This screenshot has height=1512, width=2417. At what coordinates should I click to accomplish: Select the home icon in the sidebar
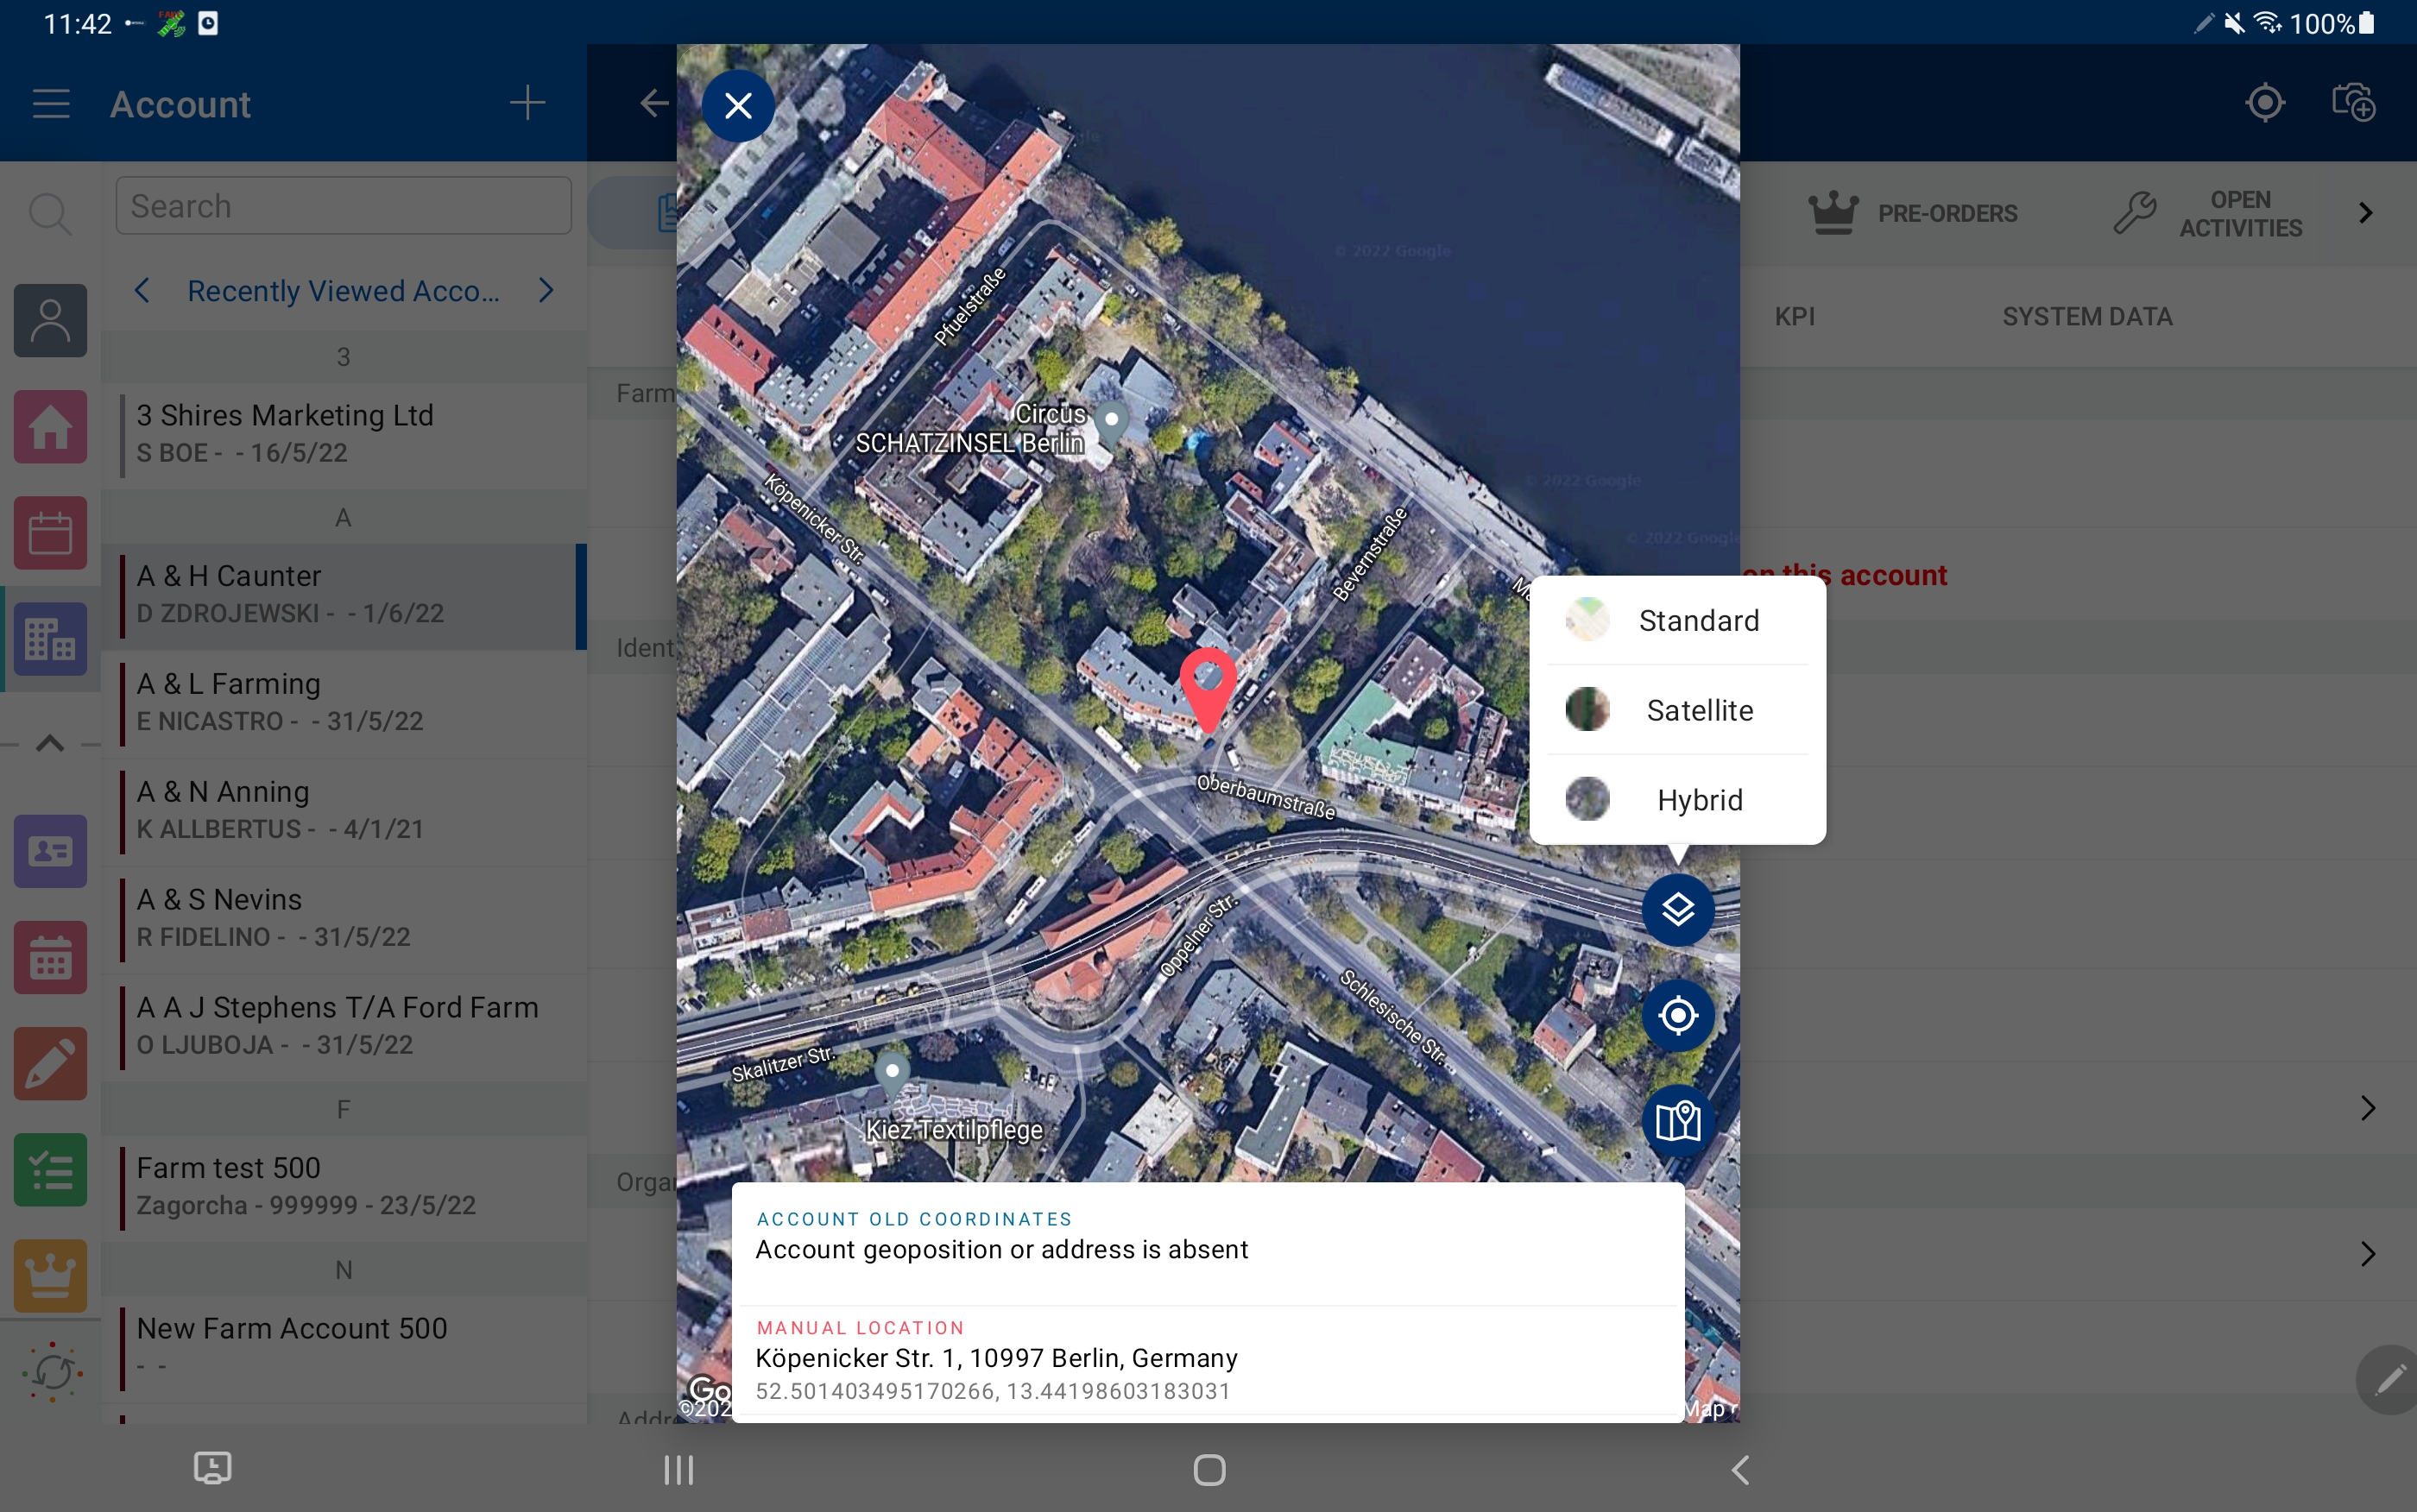(49, 427)
